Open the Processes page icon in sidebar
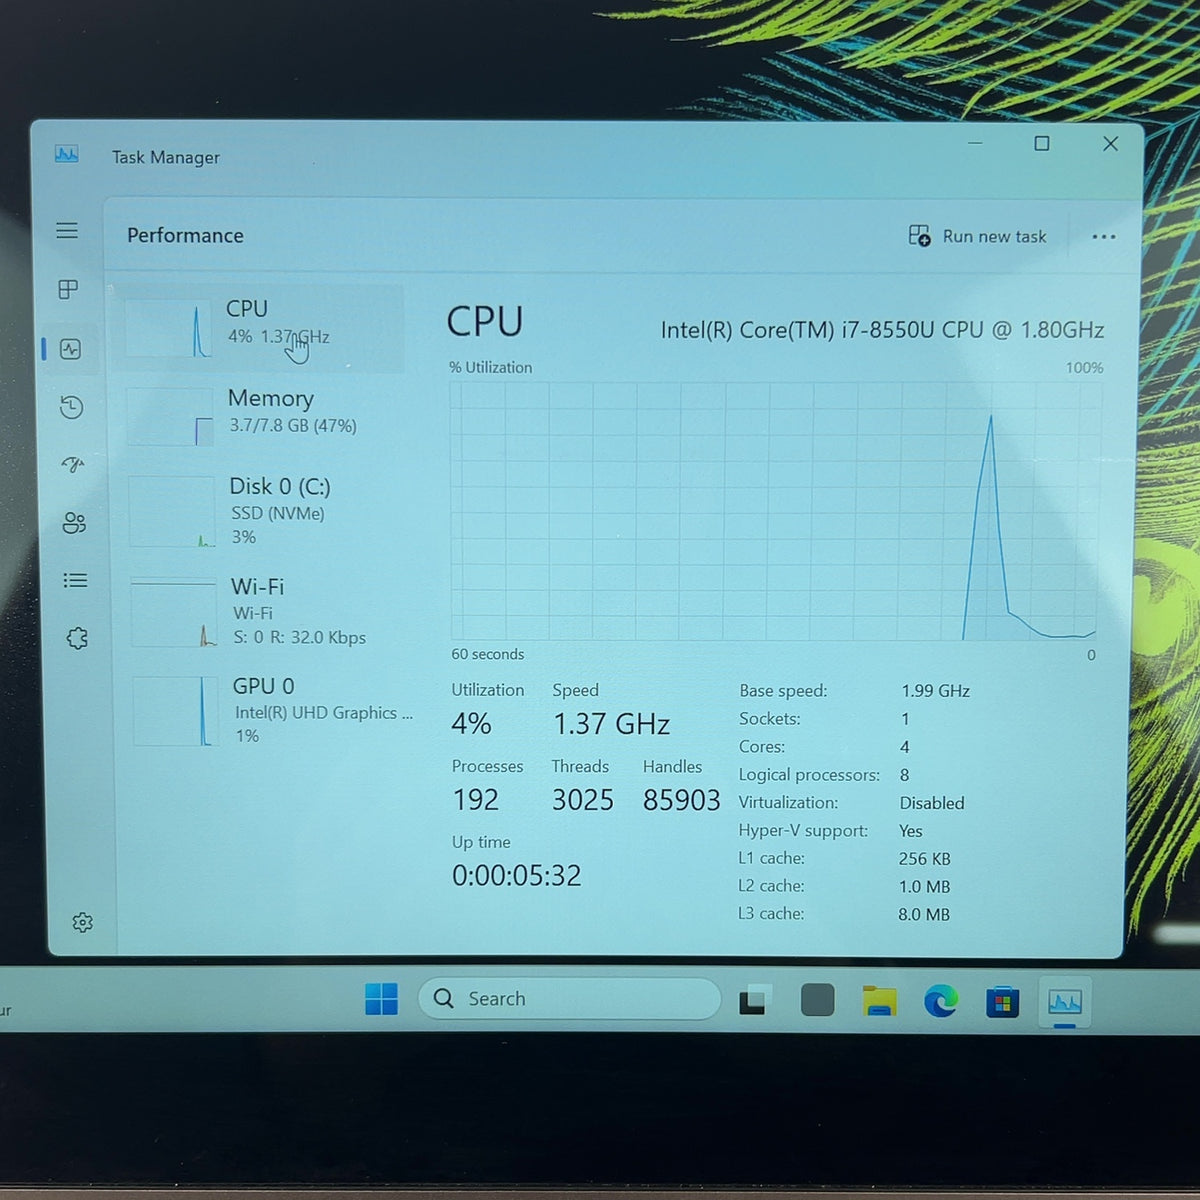Viewport: 1200px width, 1200px height. coord(68,290)
